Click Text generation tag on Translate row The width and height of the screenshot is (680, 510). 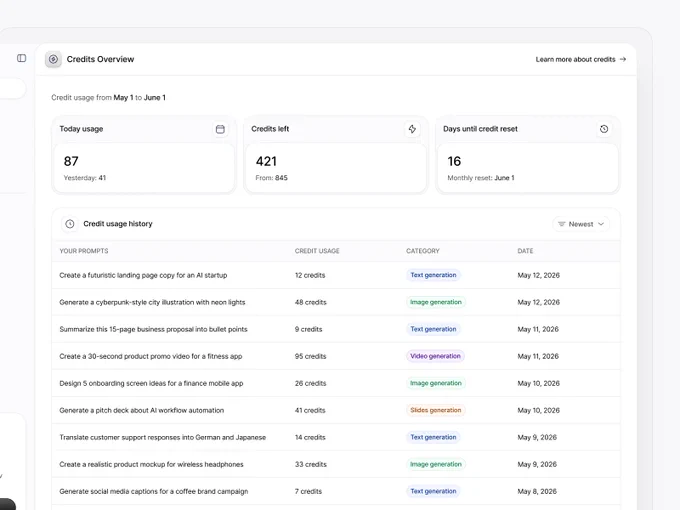(433, 437)
